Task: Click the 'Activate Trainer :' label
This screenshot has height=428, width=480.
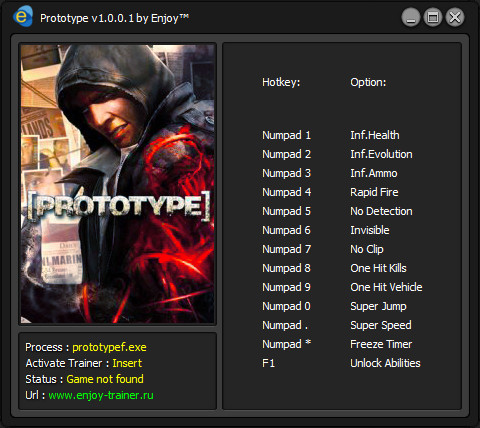Action: pyautogui.click(x=67, y=363)
